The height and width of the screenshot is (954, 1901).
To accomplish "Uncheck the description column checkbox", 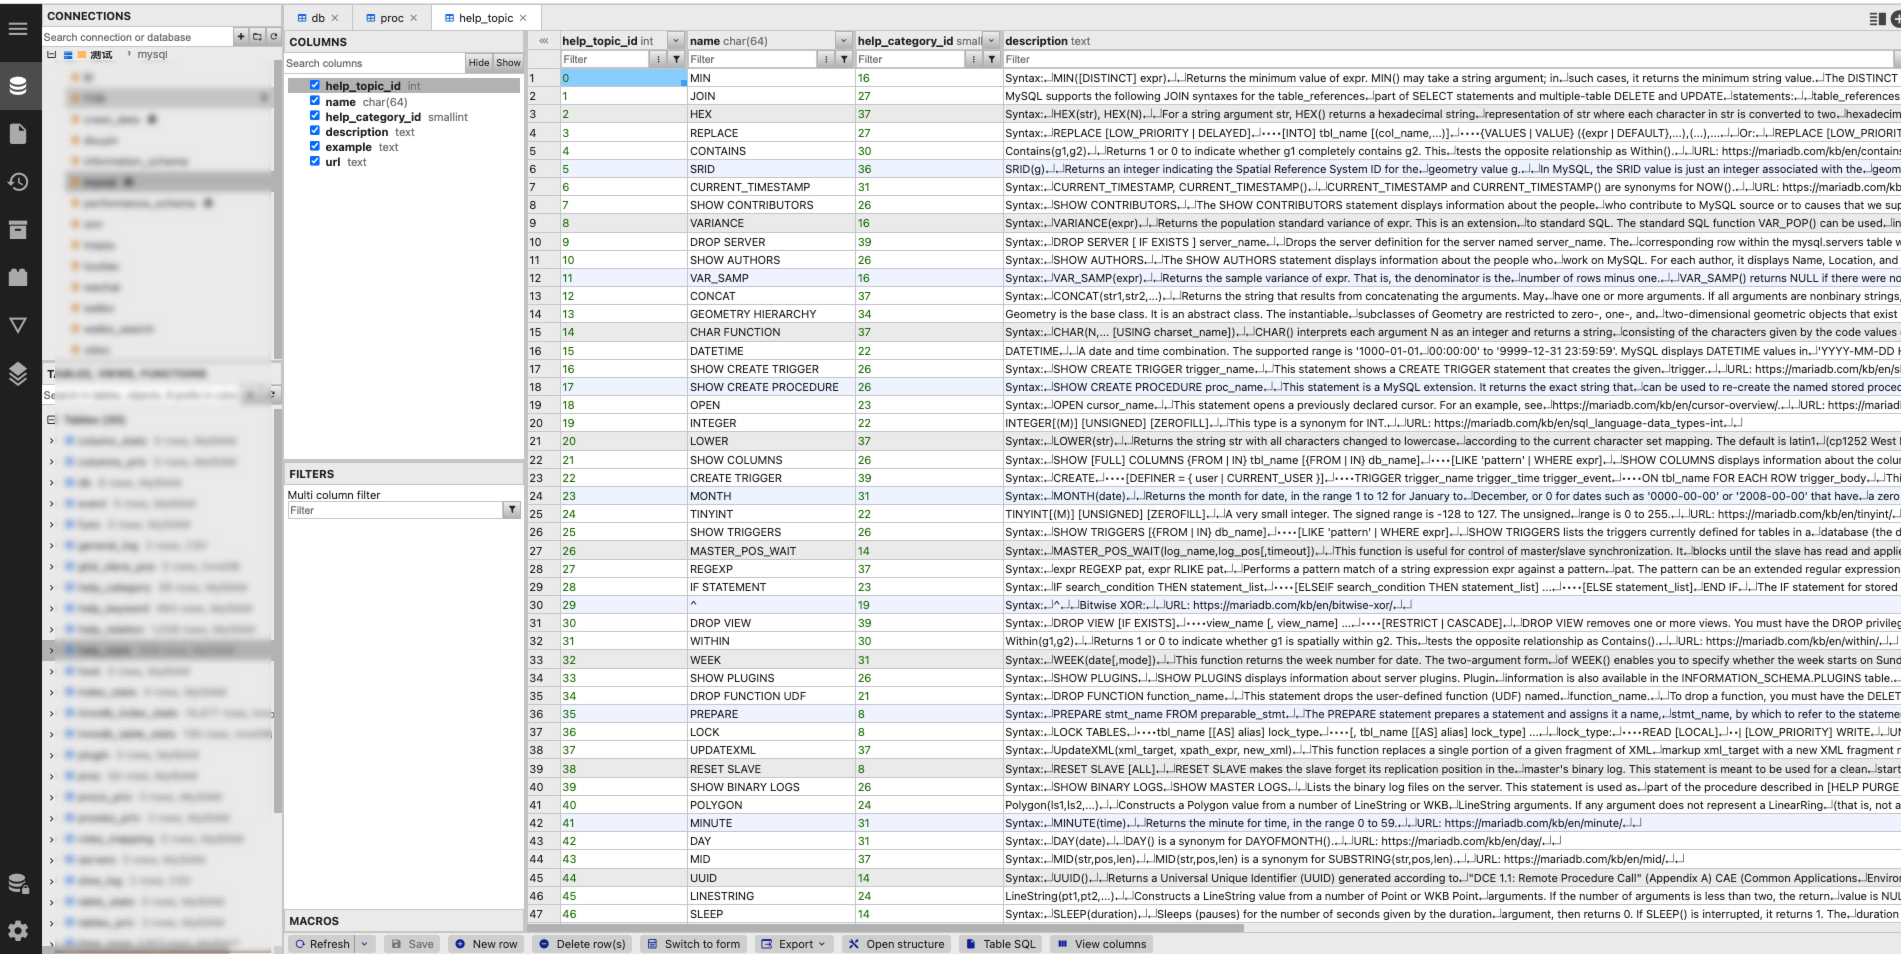I will (x=315, y=131).
